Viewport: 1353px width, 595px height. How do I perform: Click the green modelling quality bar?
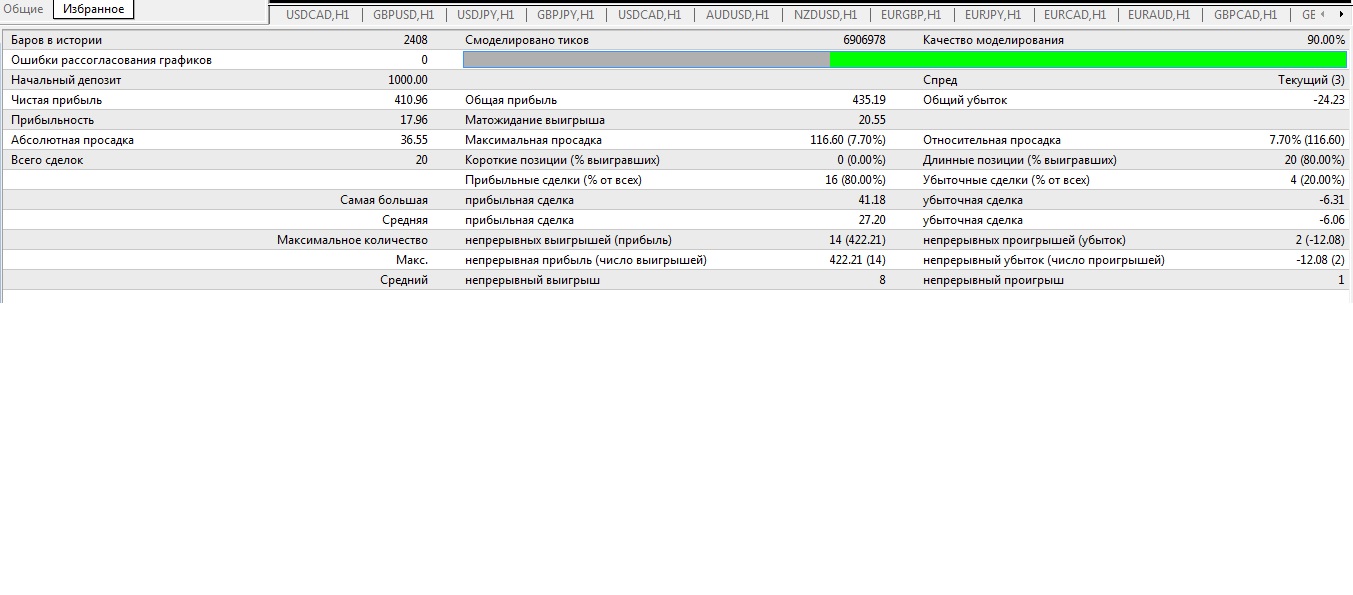[1088, 60]
